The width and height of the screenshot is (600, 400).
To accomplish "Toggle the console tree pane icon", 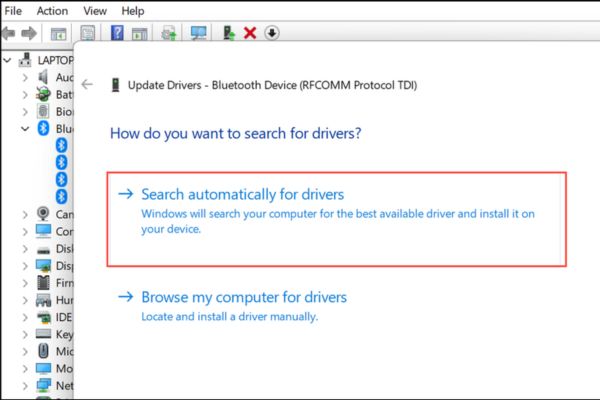I will click(59, 34).
